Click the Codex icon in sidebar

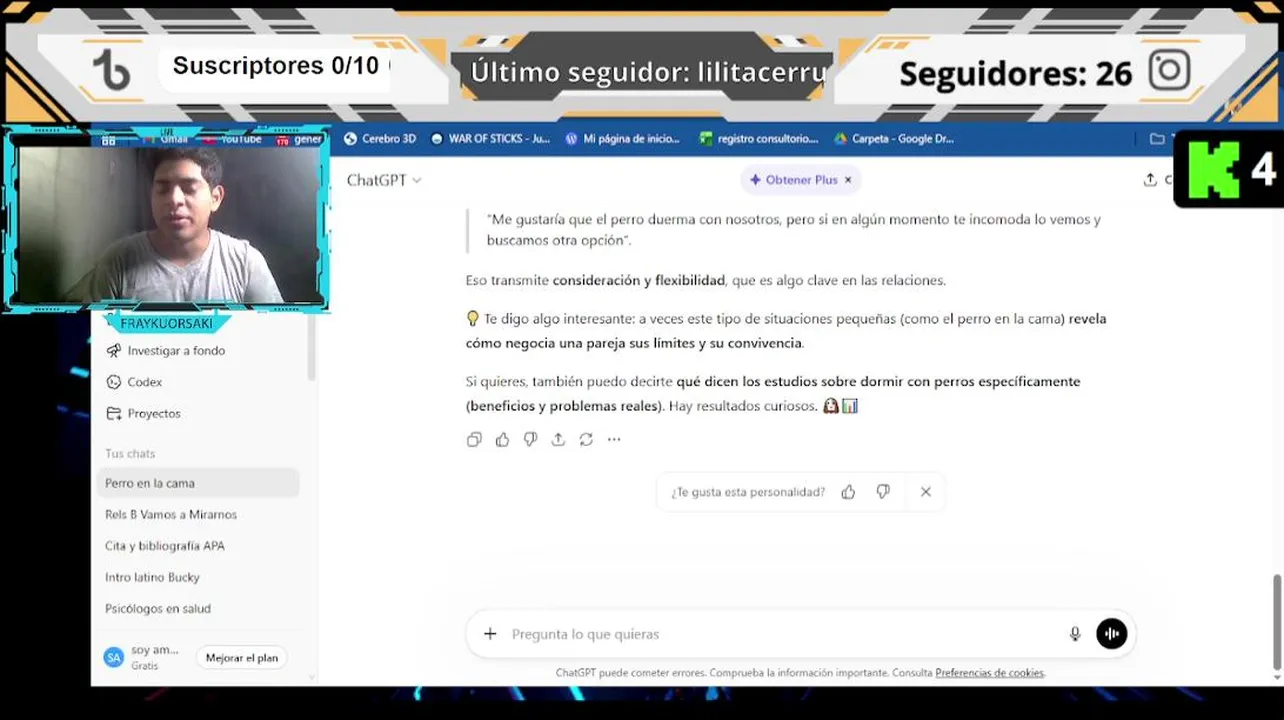[x=113, y=382]
